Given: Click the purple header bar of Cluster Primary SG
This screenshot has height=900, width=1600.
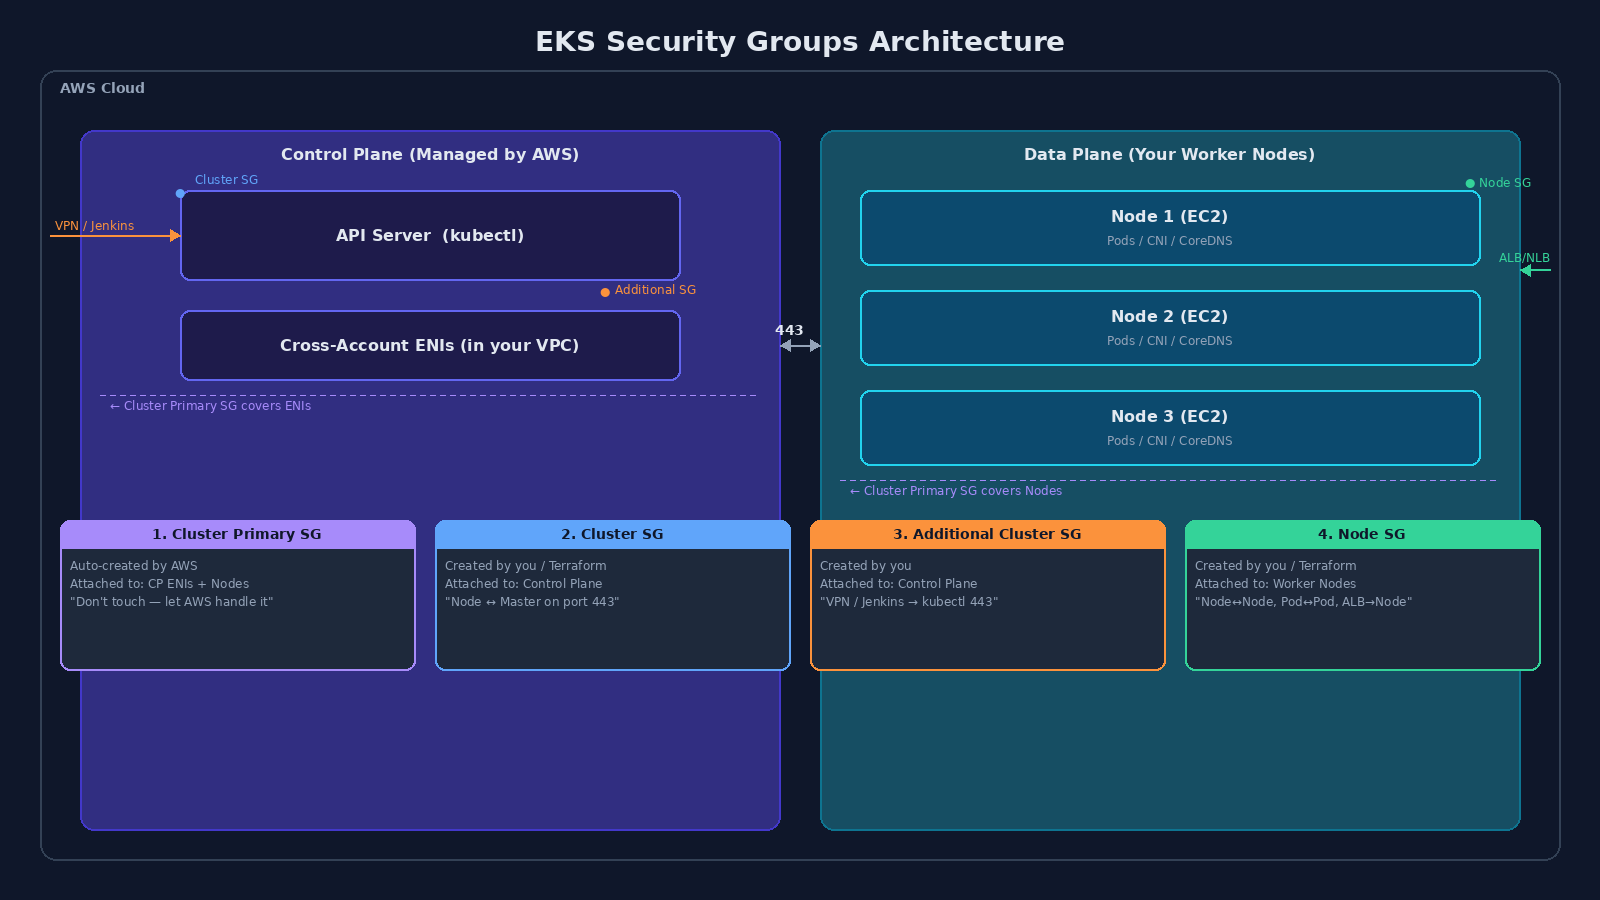Looking at the screenshot, I should pyautogui.click(x=237, y=534).
